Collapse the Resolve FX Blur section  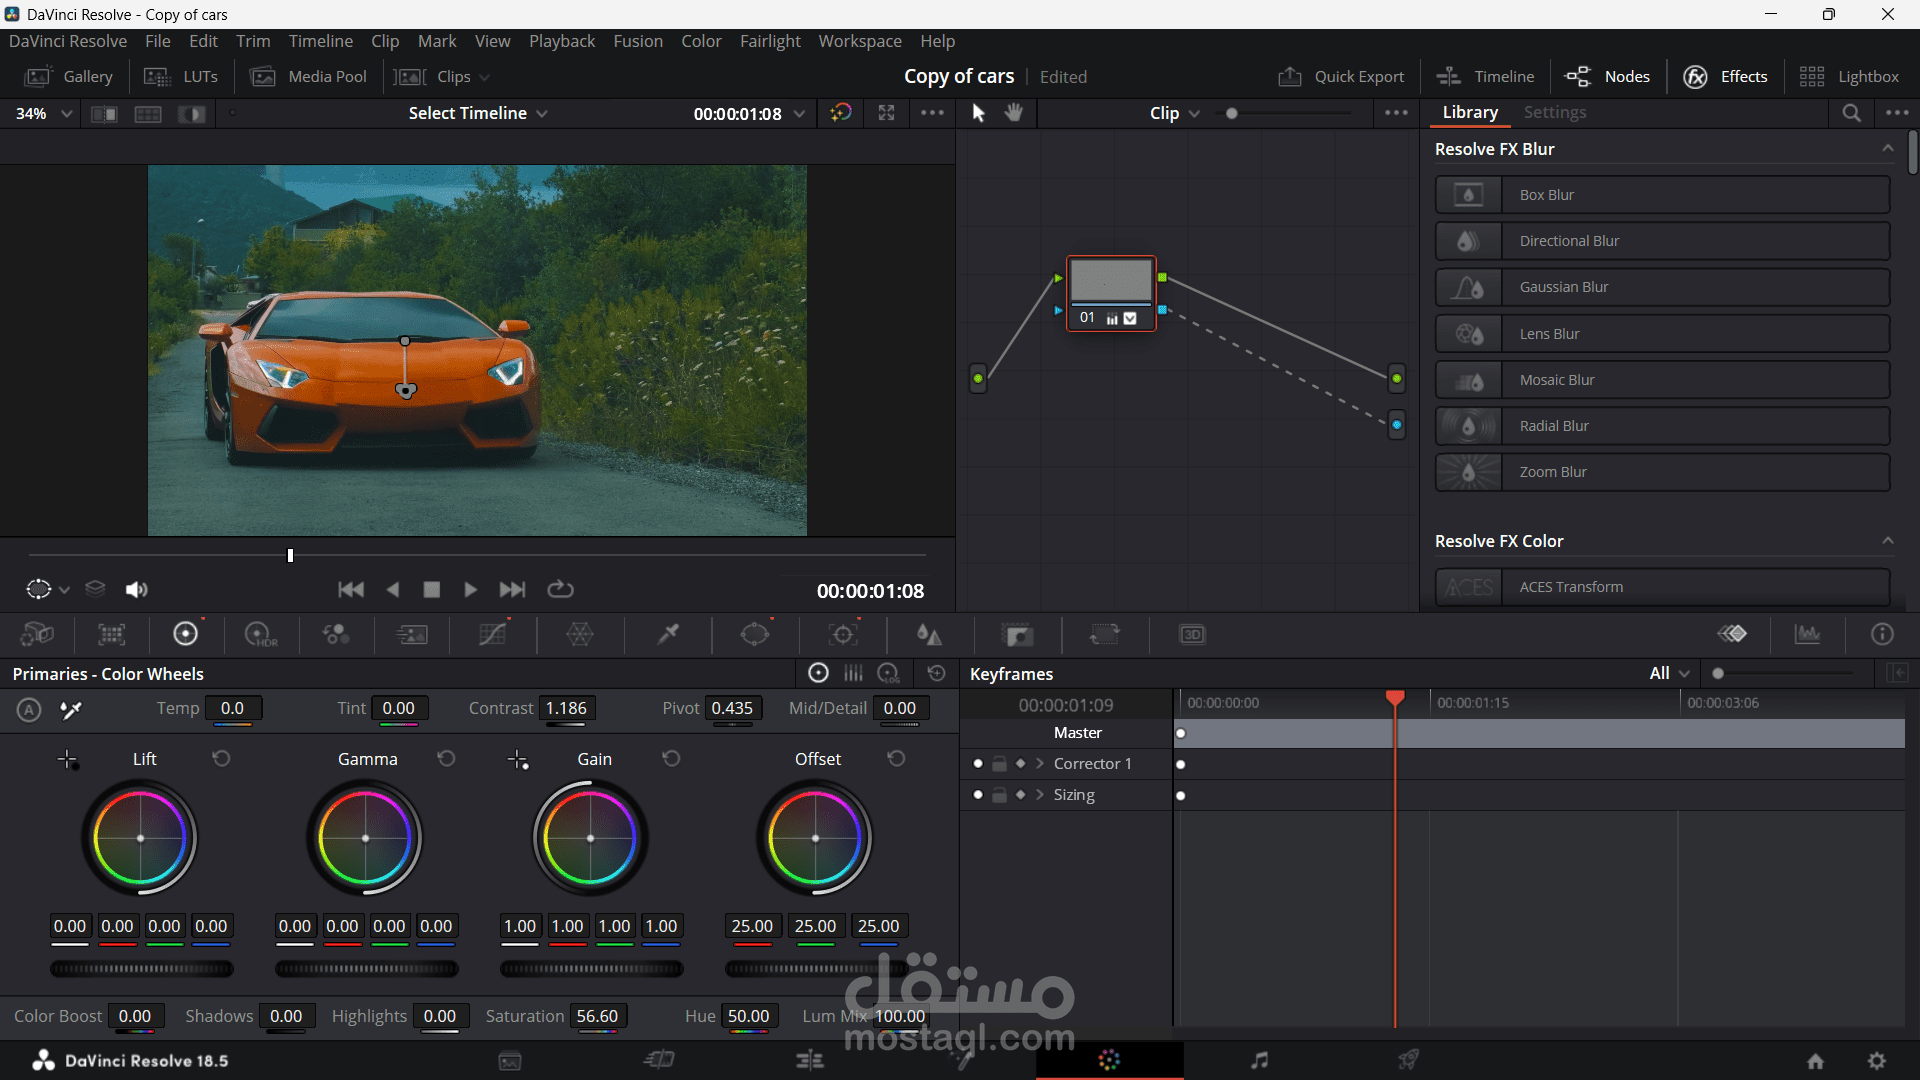1887,149
